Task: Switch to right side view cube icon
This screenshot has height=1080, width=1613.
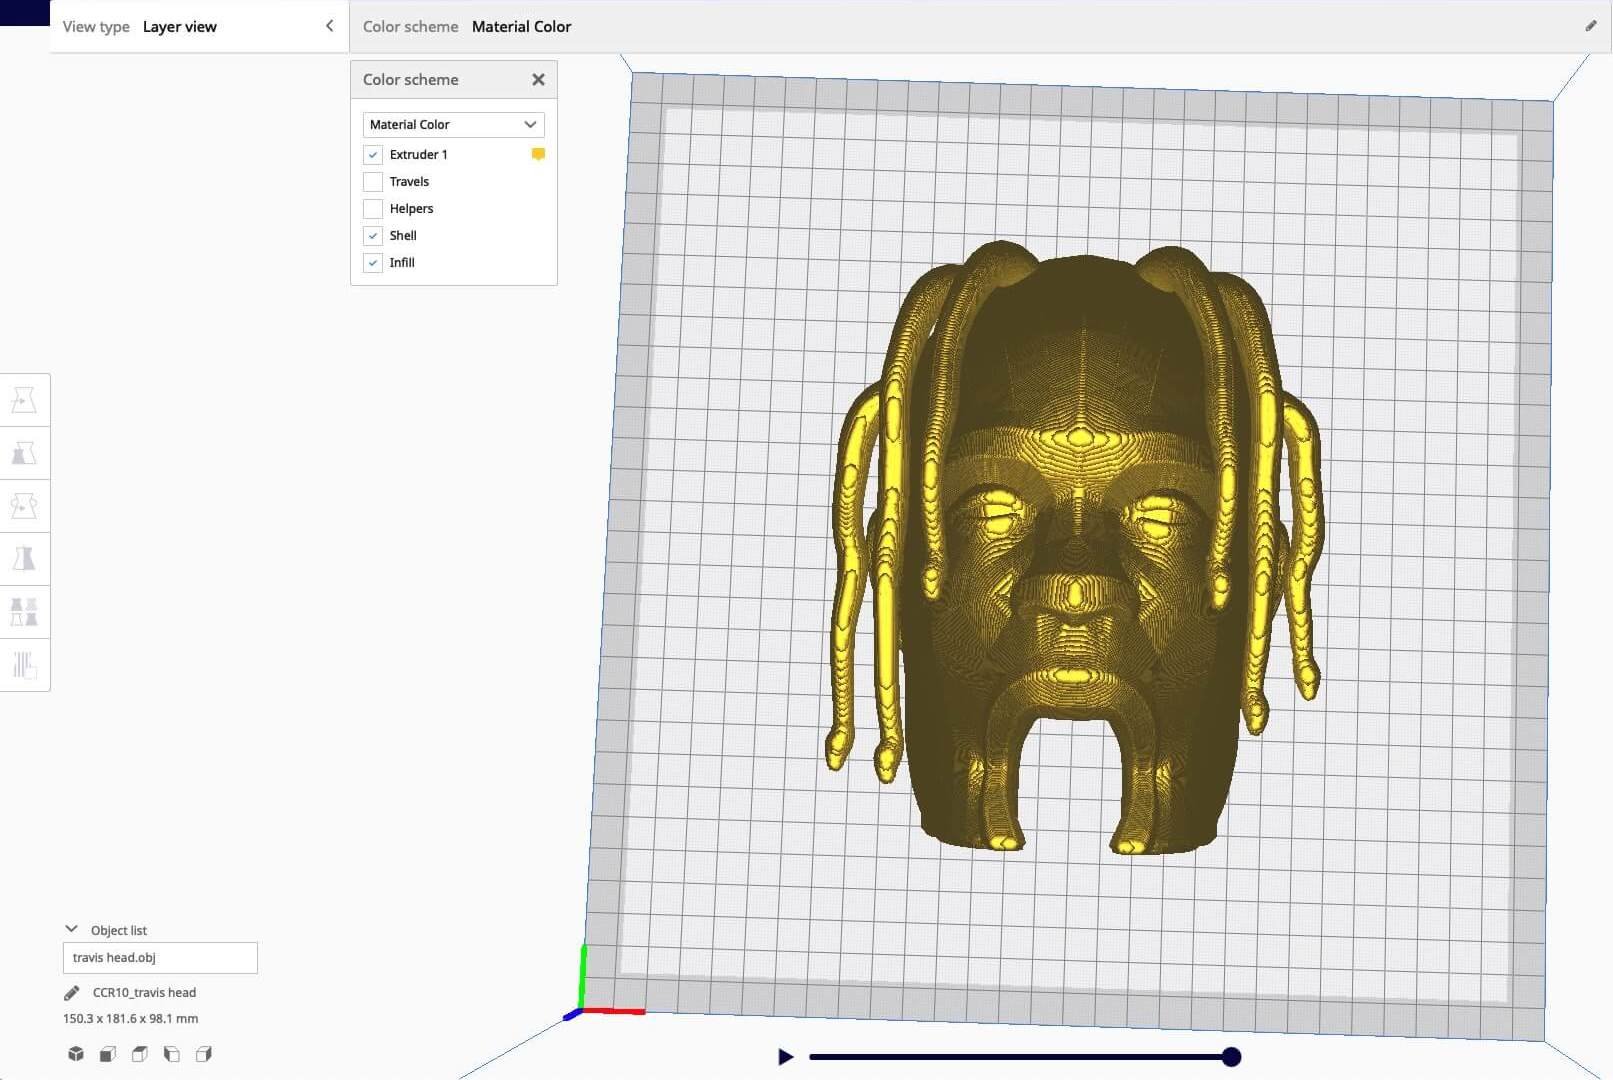Action: [x=204, y=1054]
